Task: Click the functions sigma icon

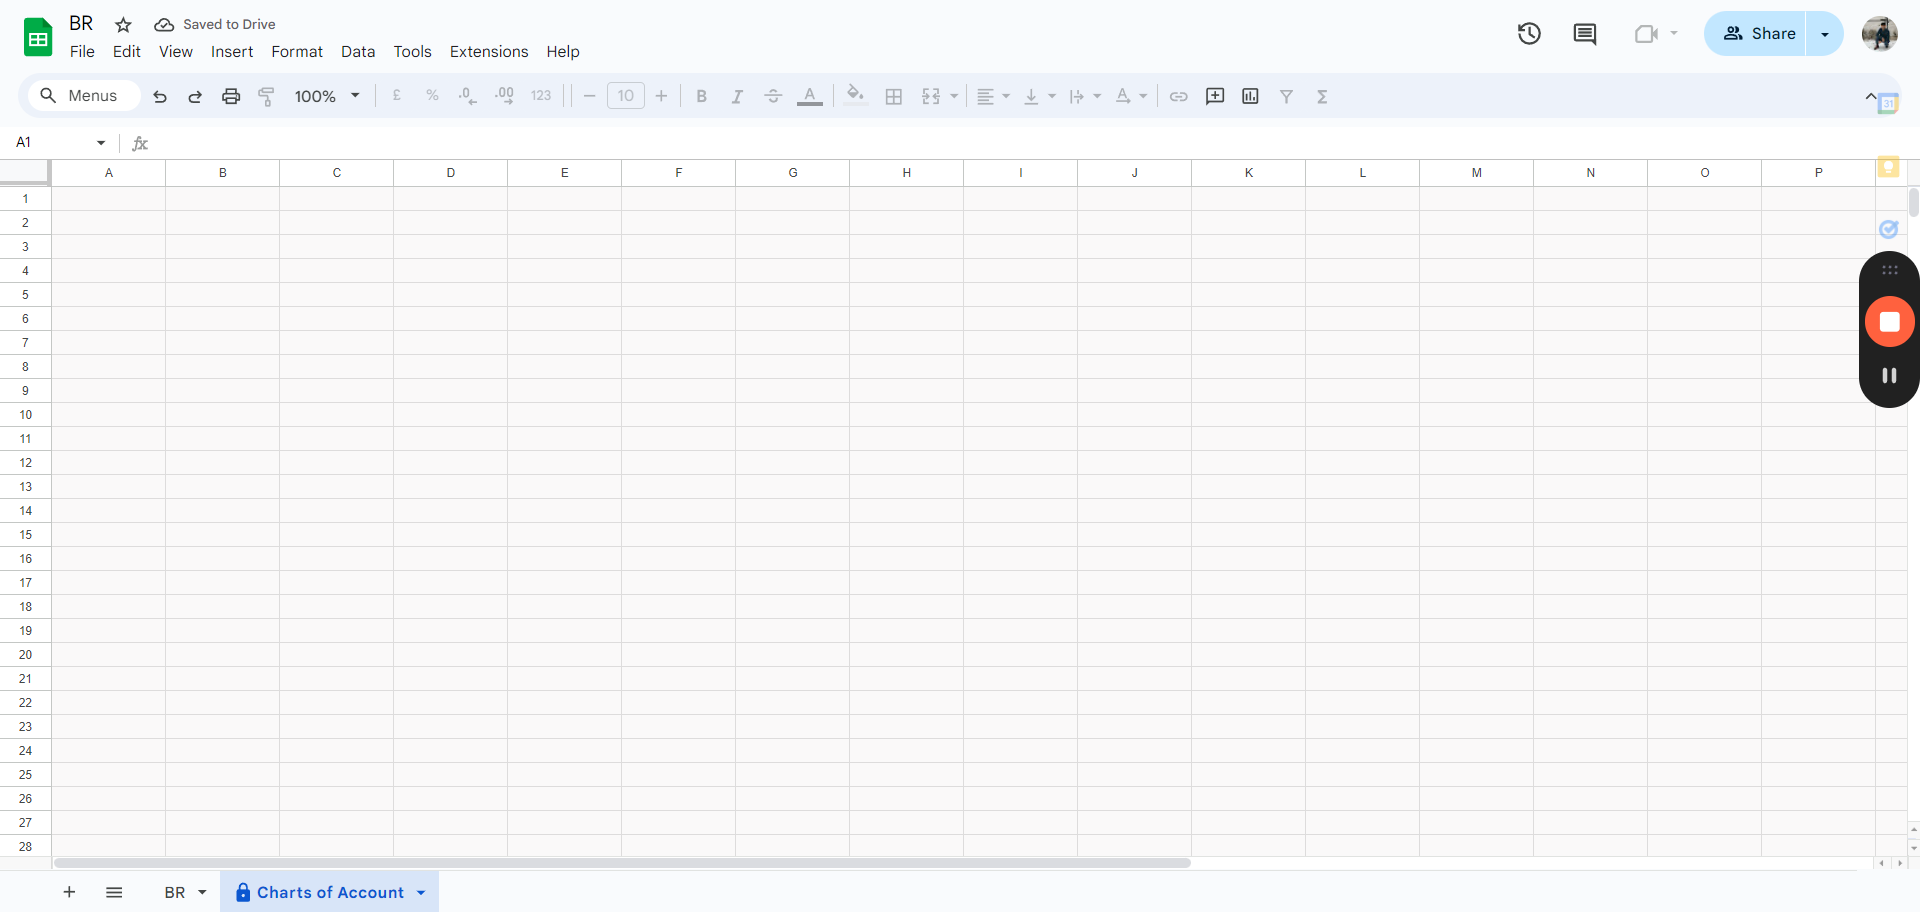Action: point(1322,96)
